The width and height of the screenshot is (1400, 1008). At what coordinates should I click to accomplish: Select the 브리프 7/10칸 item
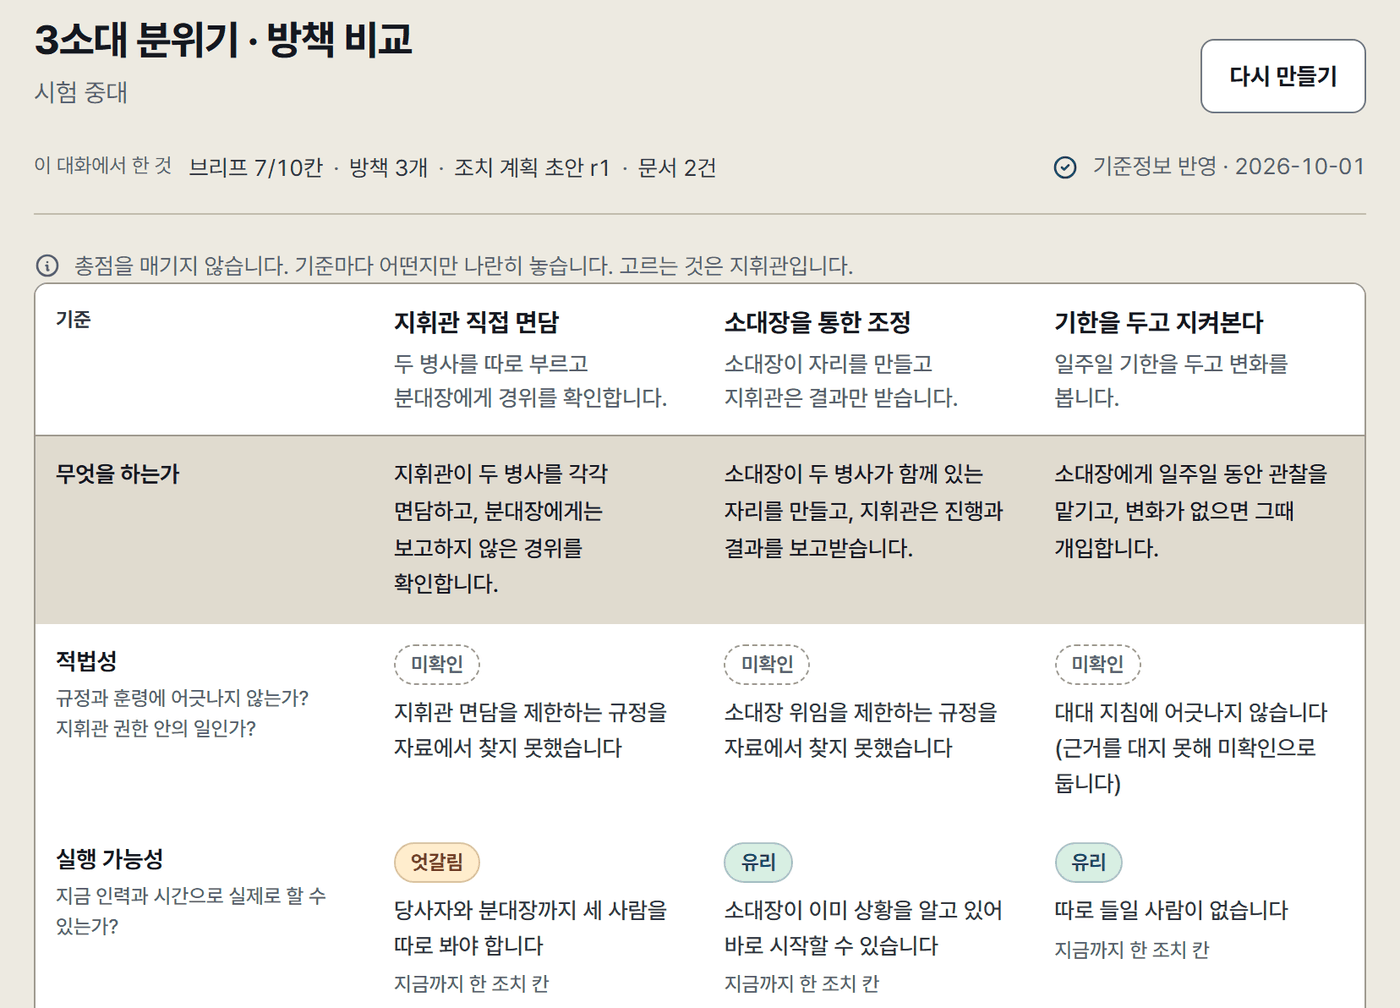(256, 167)
